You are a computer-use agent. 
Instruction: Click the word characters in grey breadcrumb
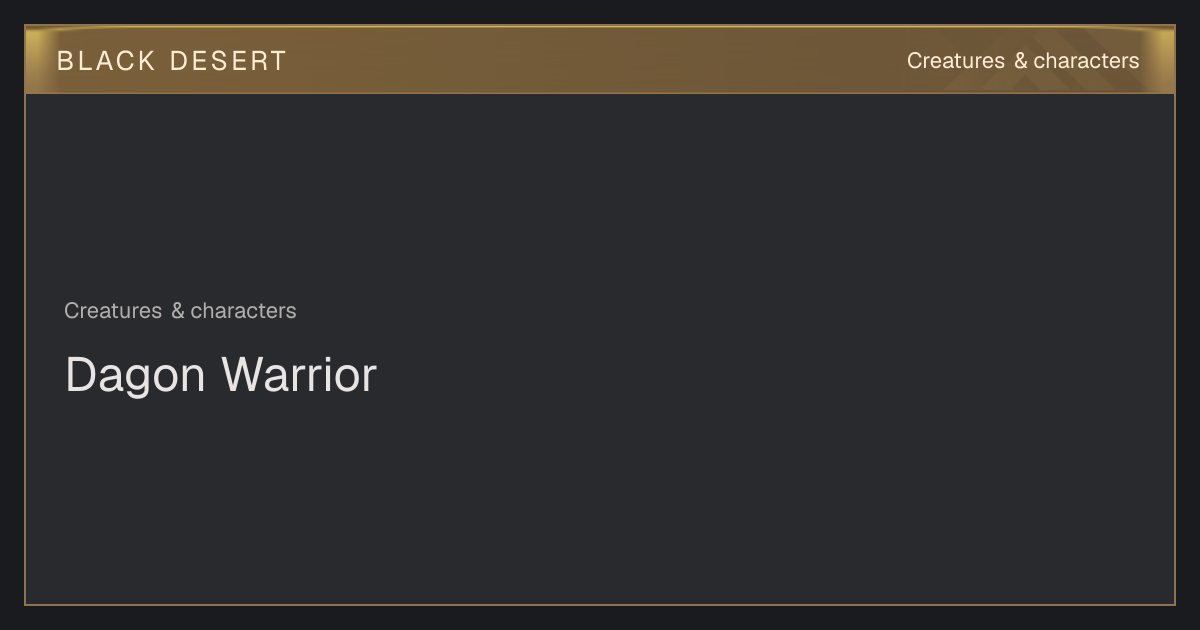(x=243, y=311)
